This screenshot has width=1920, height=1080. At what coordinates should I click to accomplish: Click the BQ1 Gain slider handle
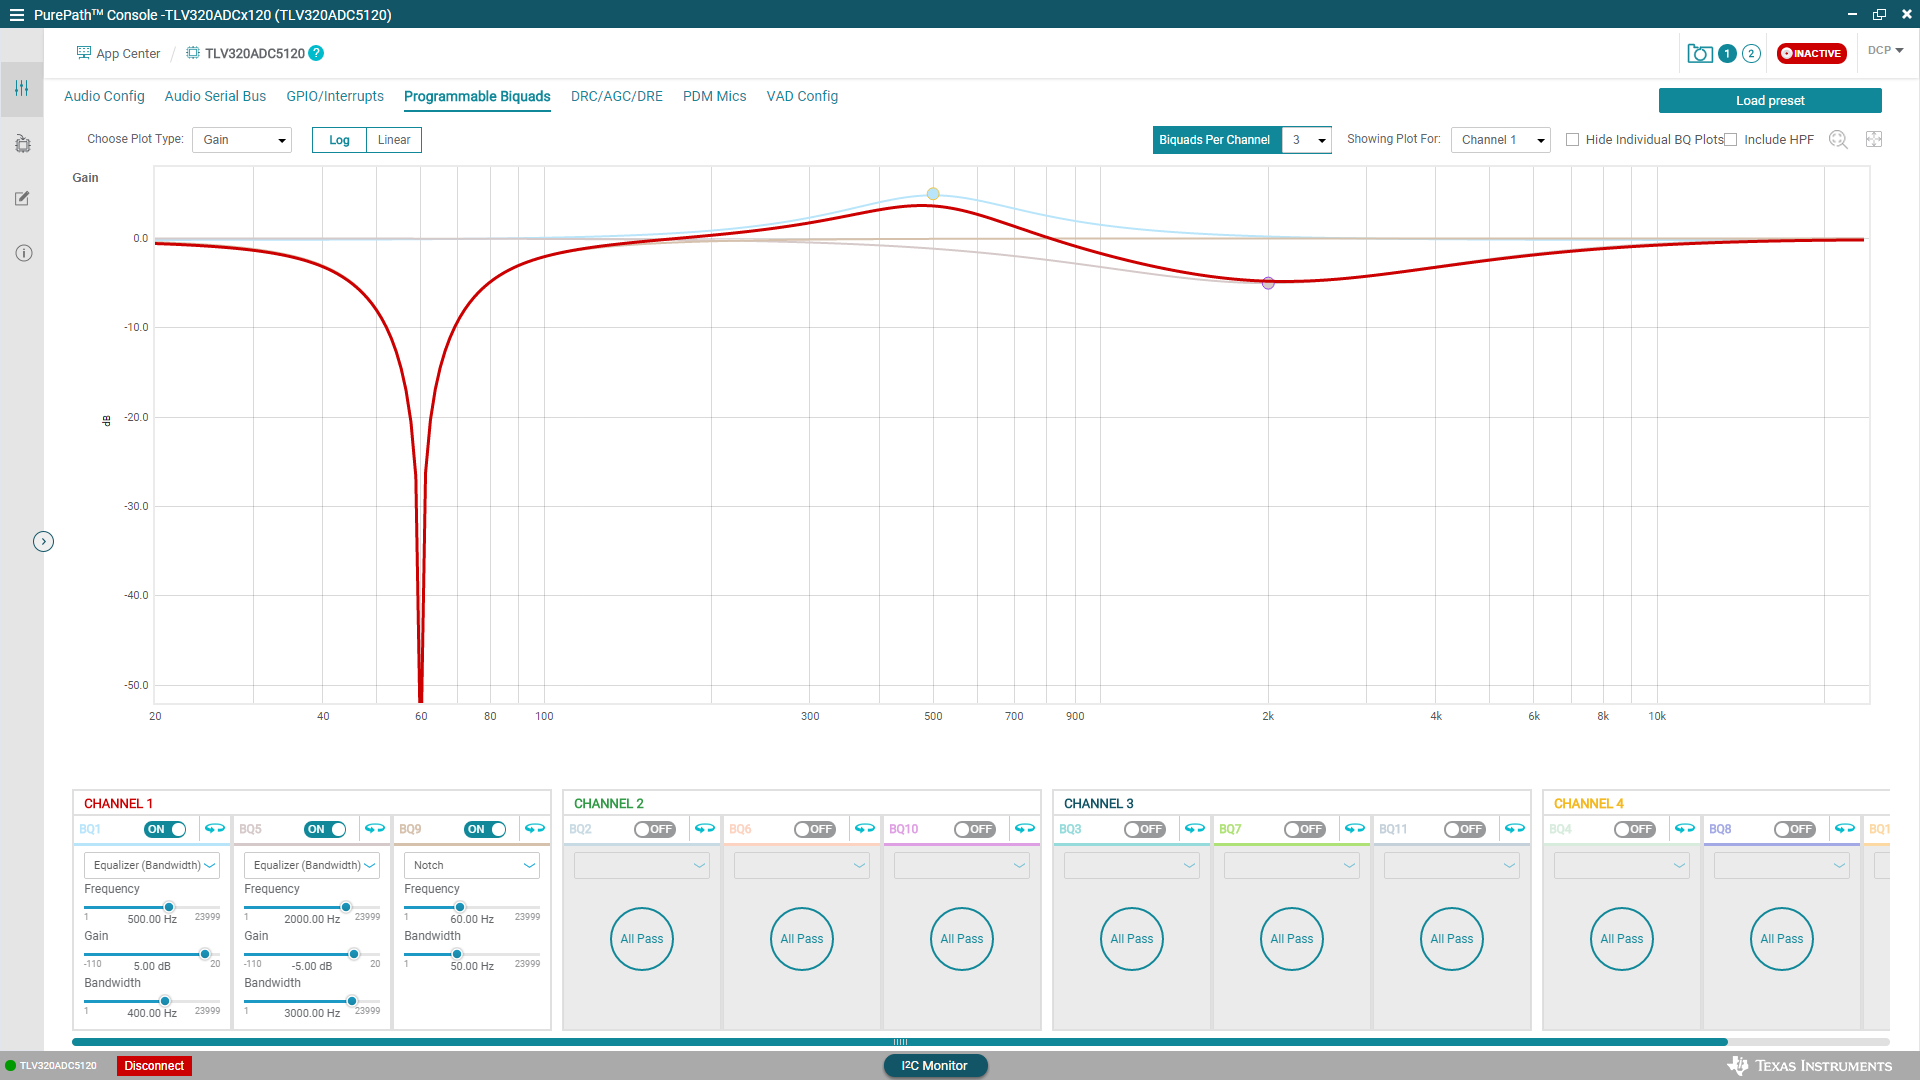pos(205,954)
